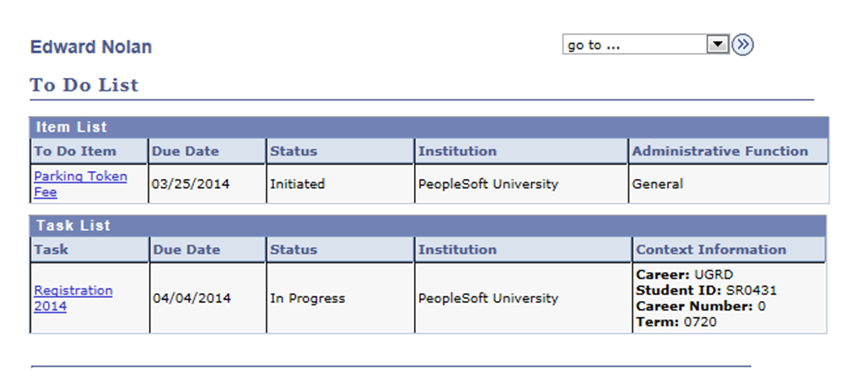Screen dimensions: 858x391
Task: Click the go double-arrow icon
Action: (743, 45)
